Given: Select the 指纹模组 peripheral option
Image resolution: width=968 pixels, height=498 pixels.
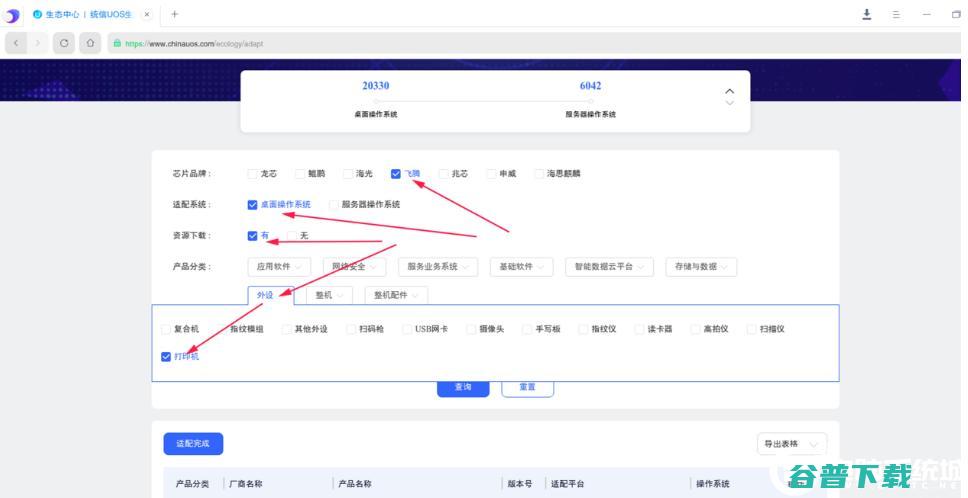Looking at the screenshot, I should [x=246, y=330].
